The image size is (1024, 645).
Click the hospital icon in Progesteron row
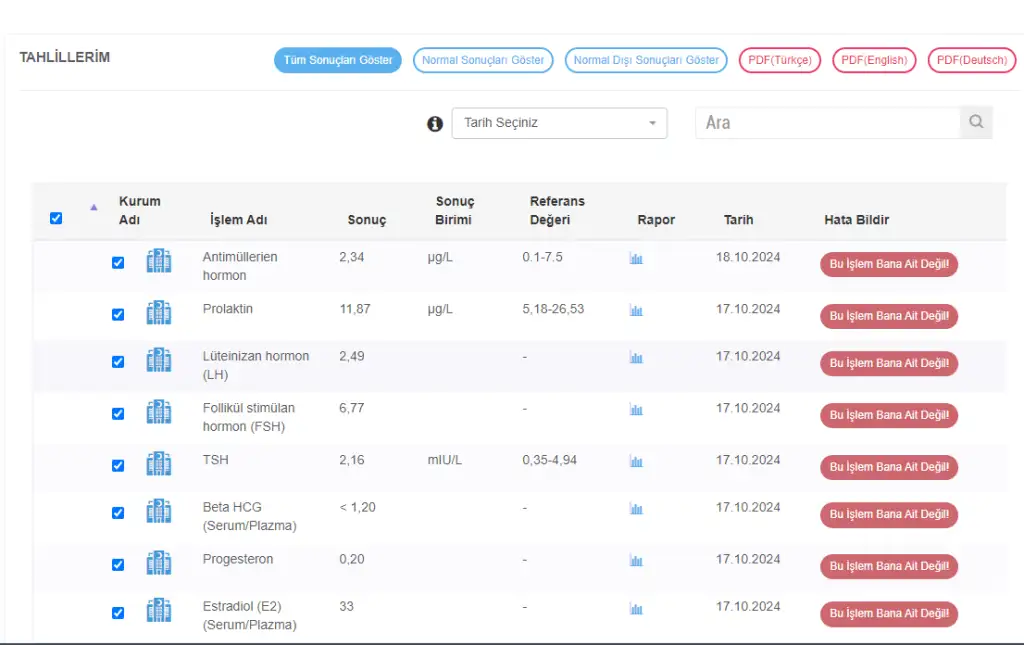[x=158, y=562]
